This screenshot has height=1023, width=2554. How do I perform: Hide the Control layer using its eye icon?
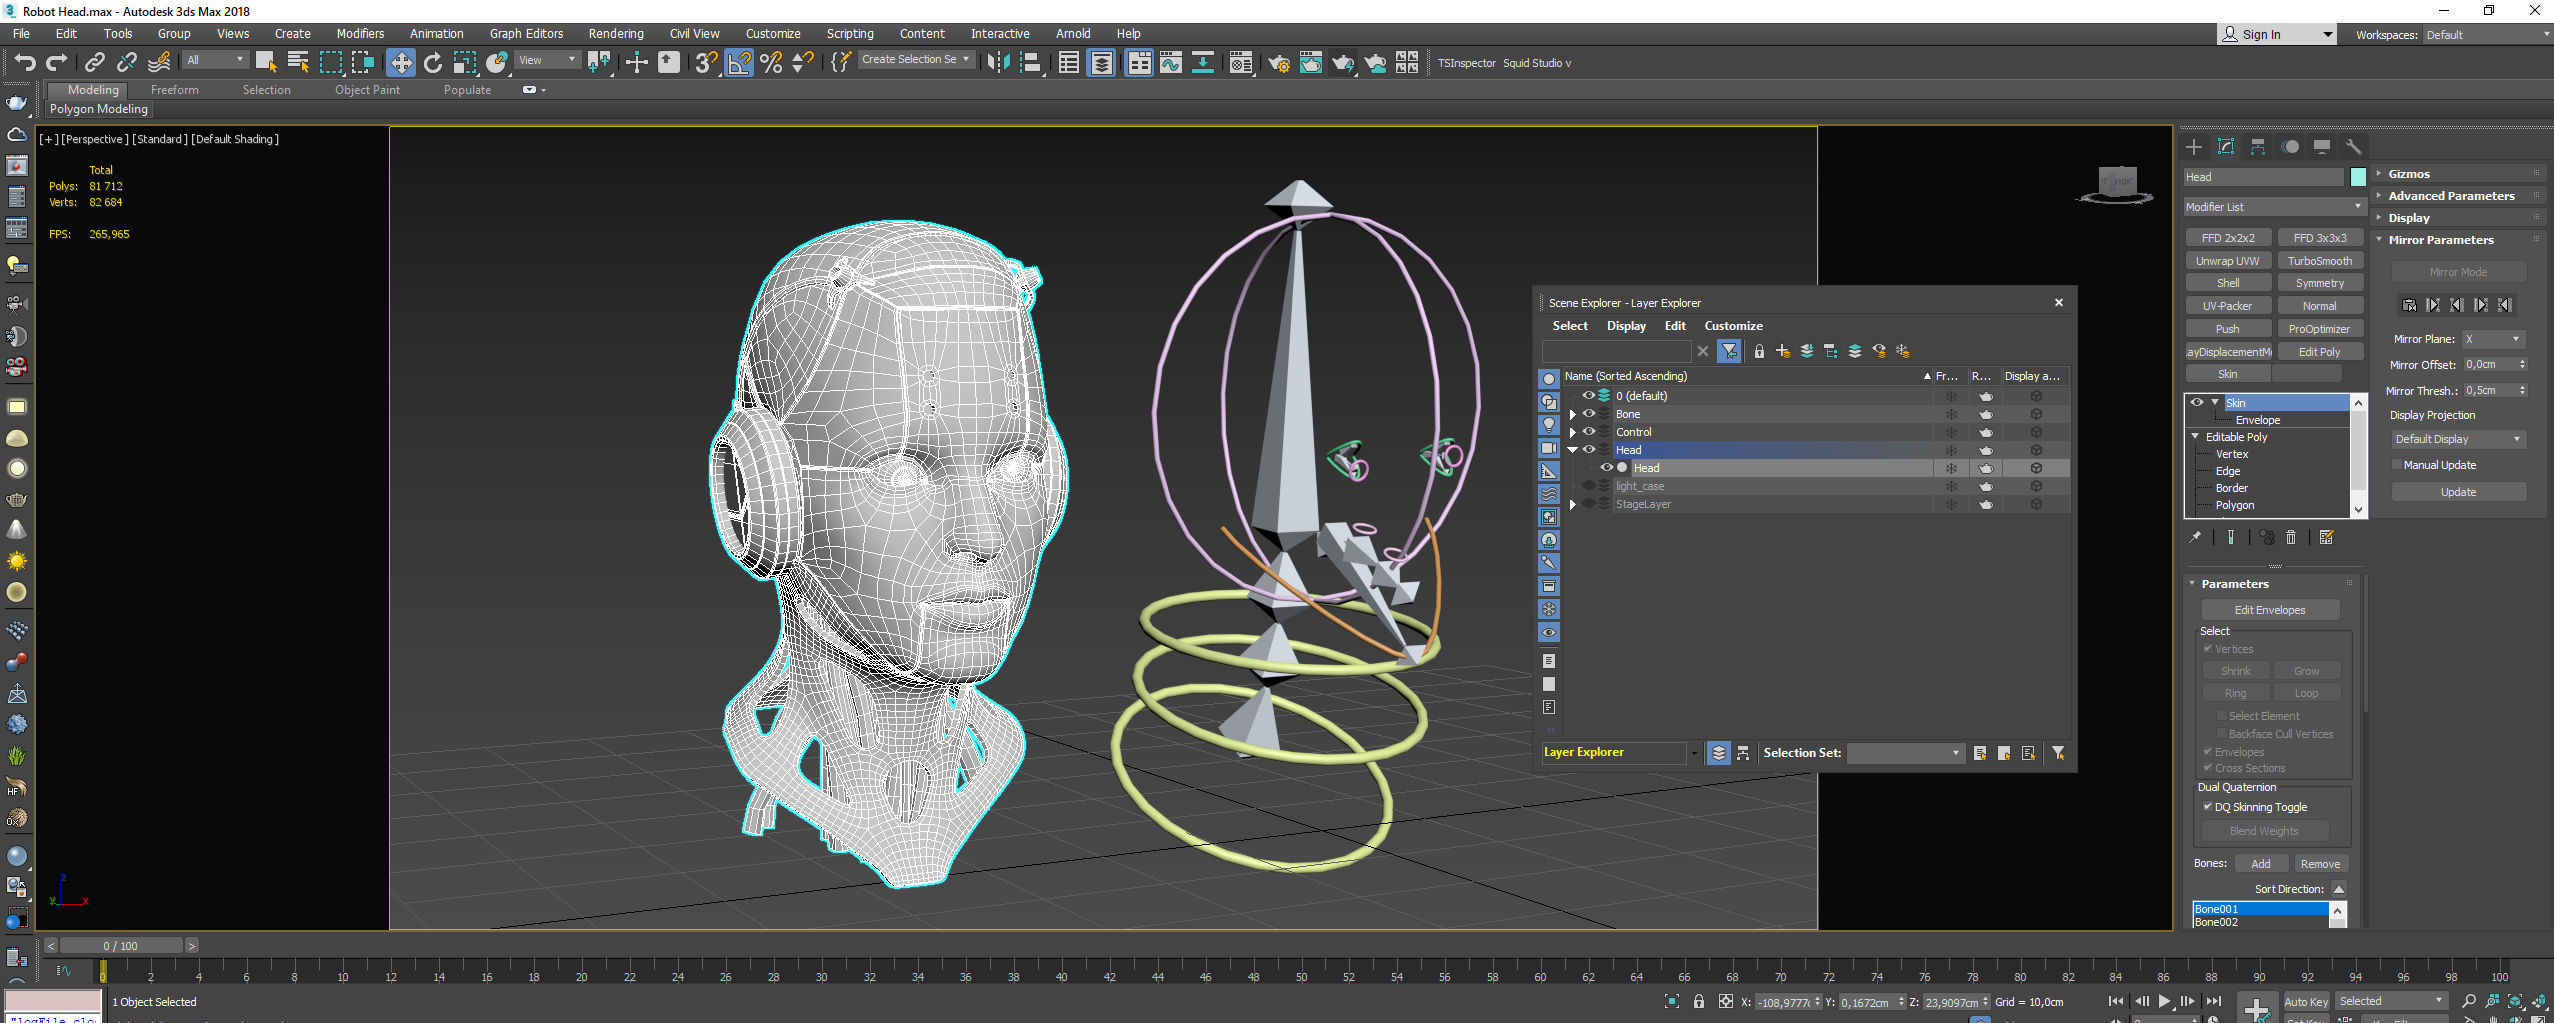pos(1588,432)
